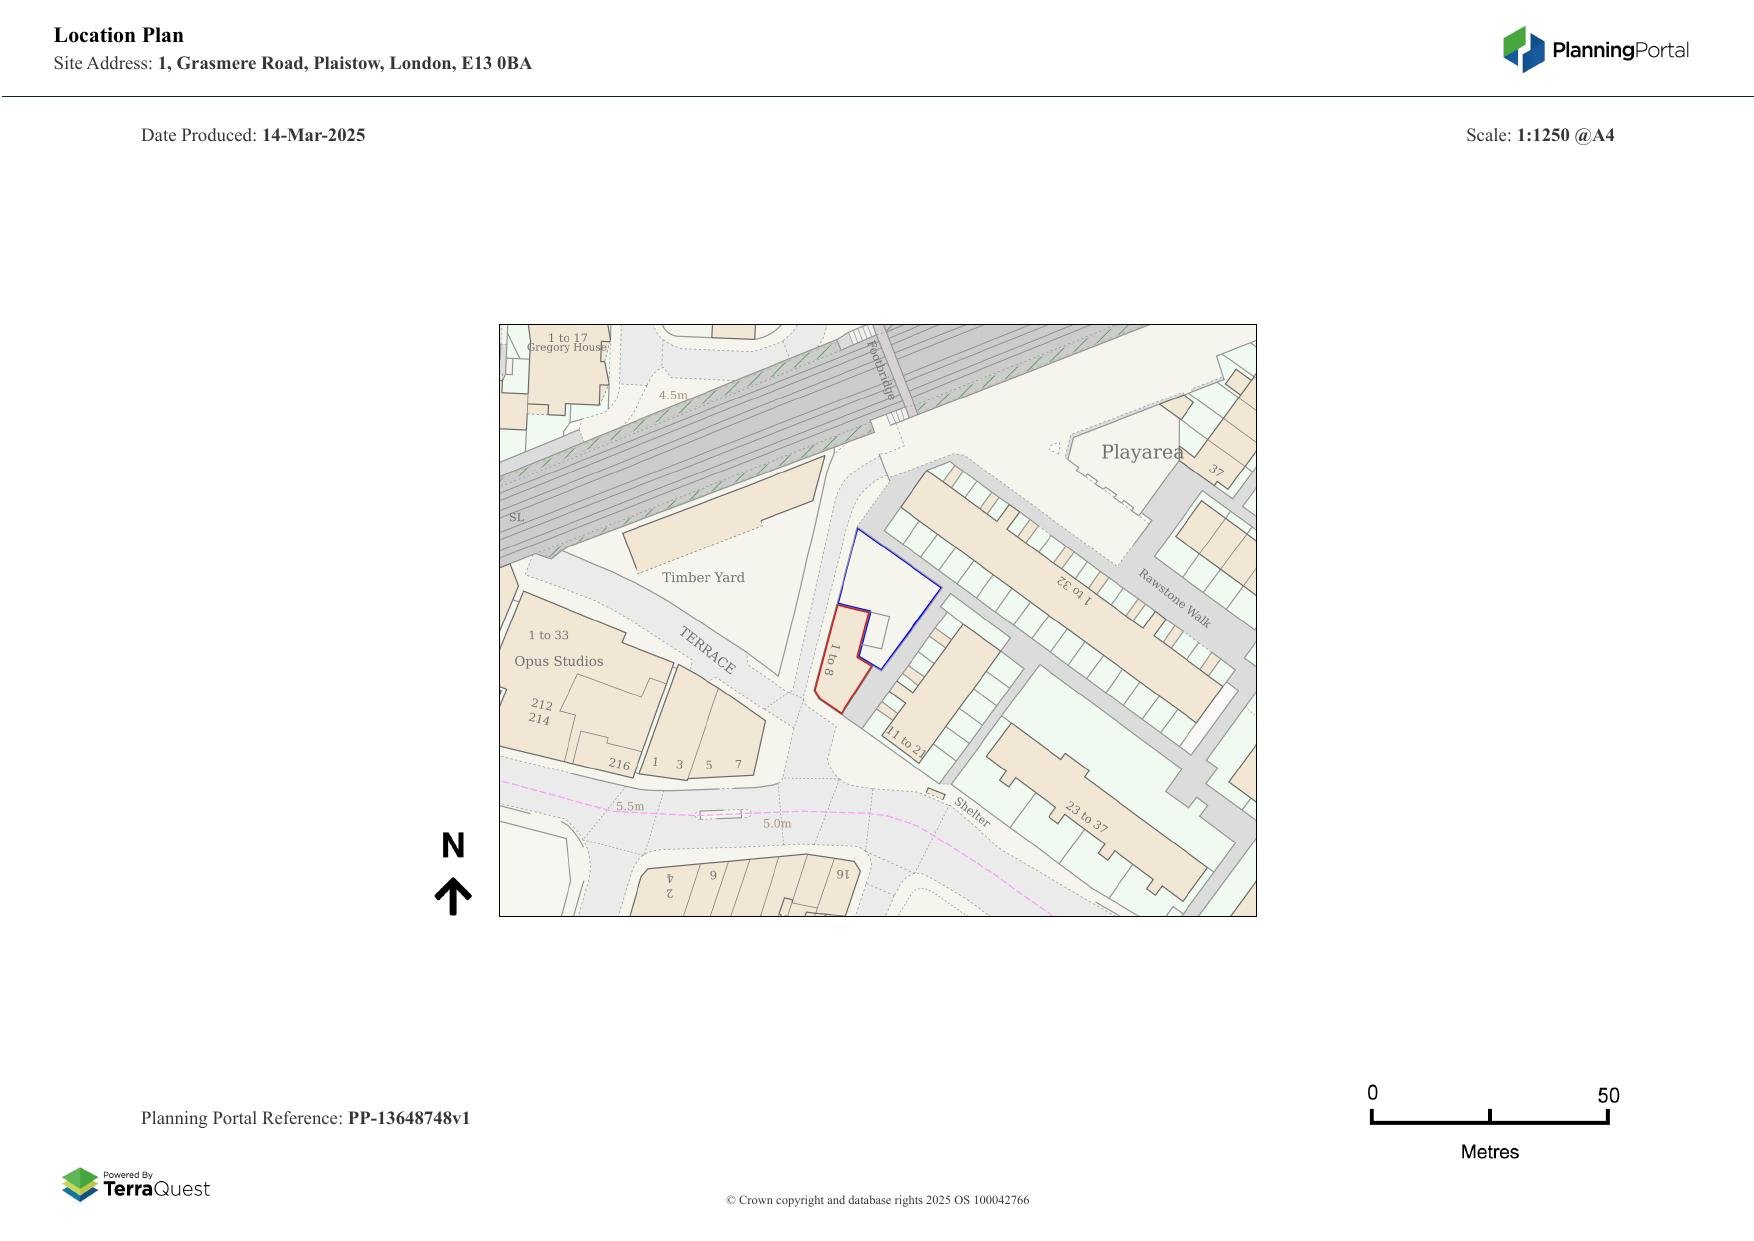Image resolution: width=1754 pixels, height=1241 pixels.
Task: Click the scale bar above Metres
Action: (1489, 1119)
